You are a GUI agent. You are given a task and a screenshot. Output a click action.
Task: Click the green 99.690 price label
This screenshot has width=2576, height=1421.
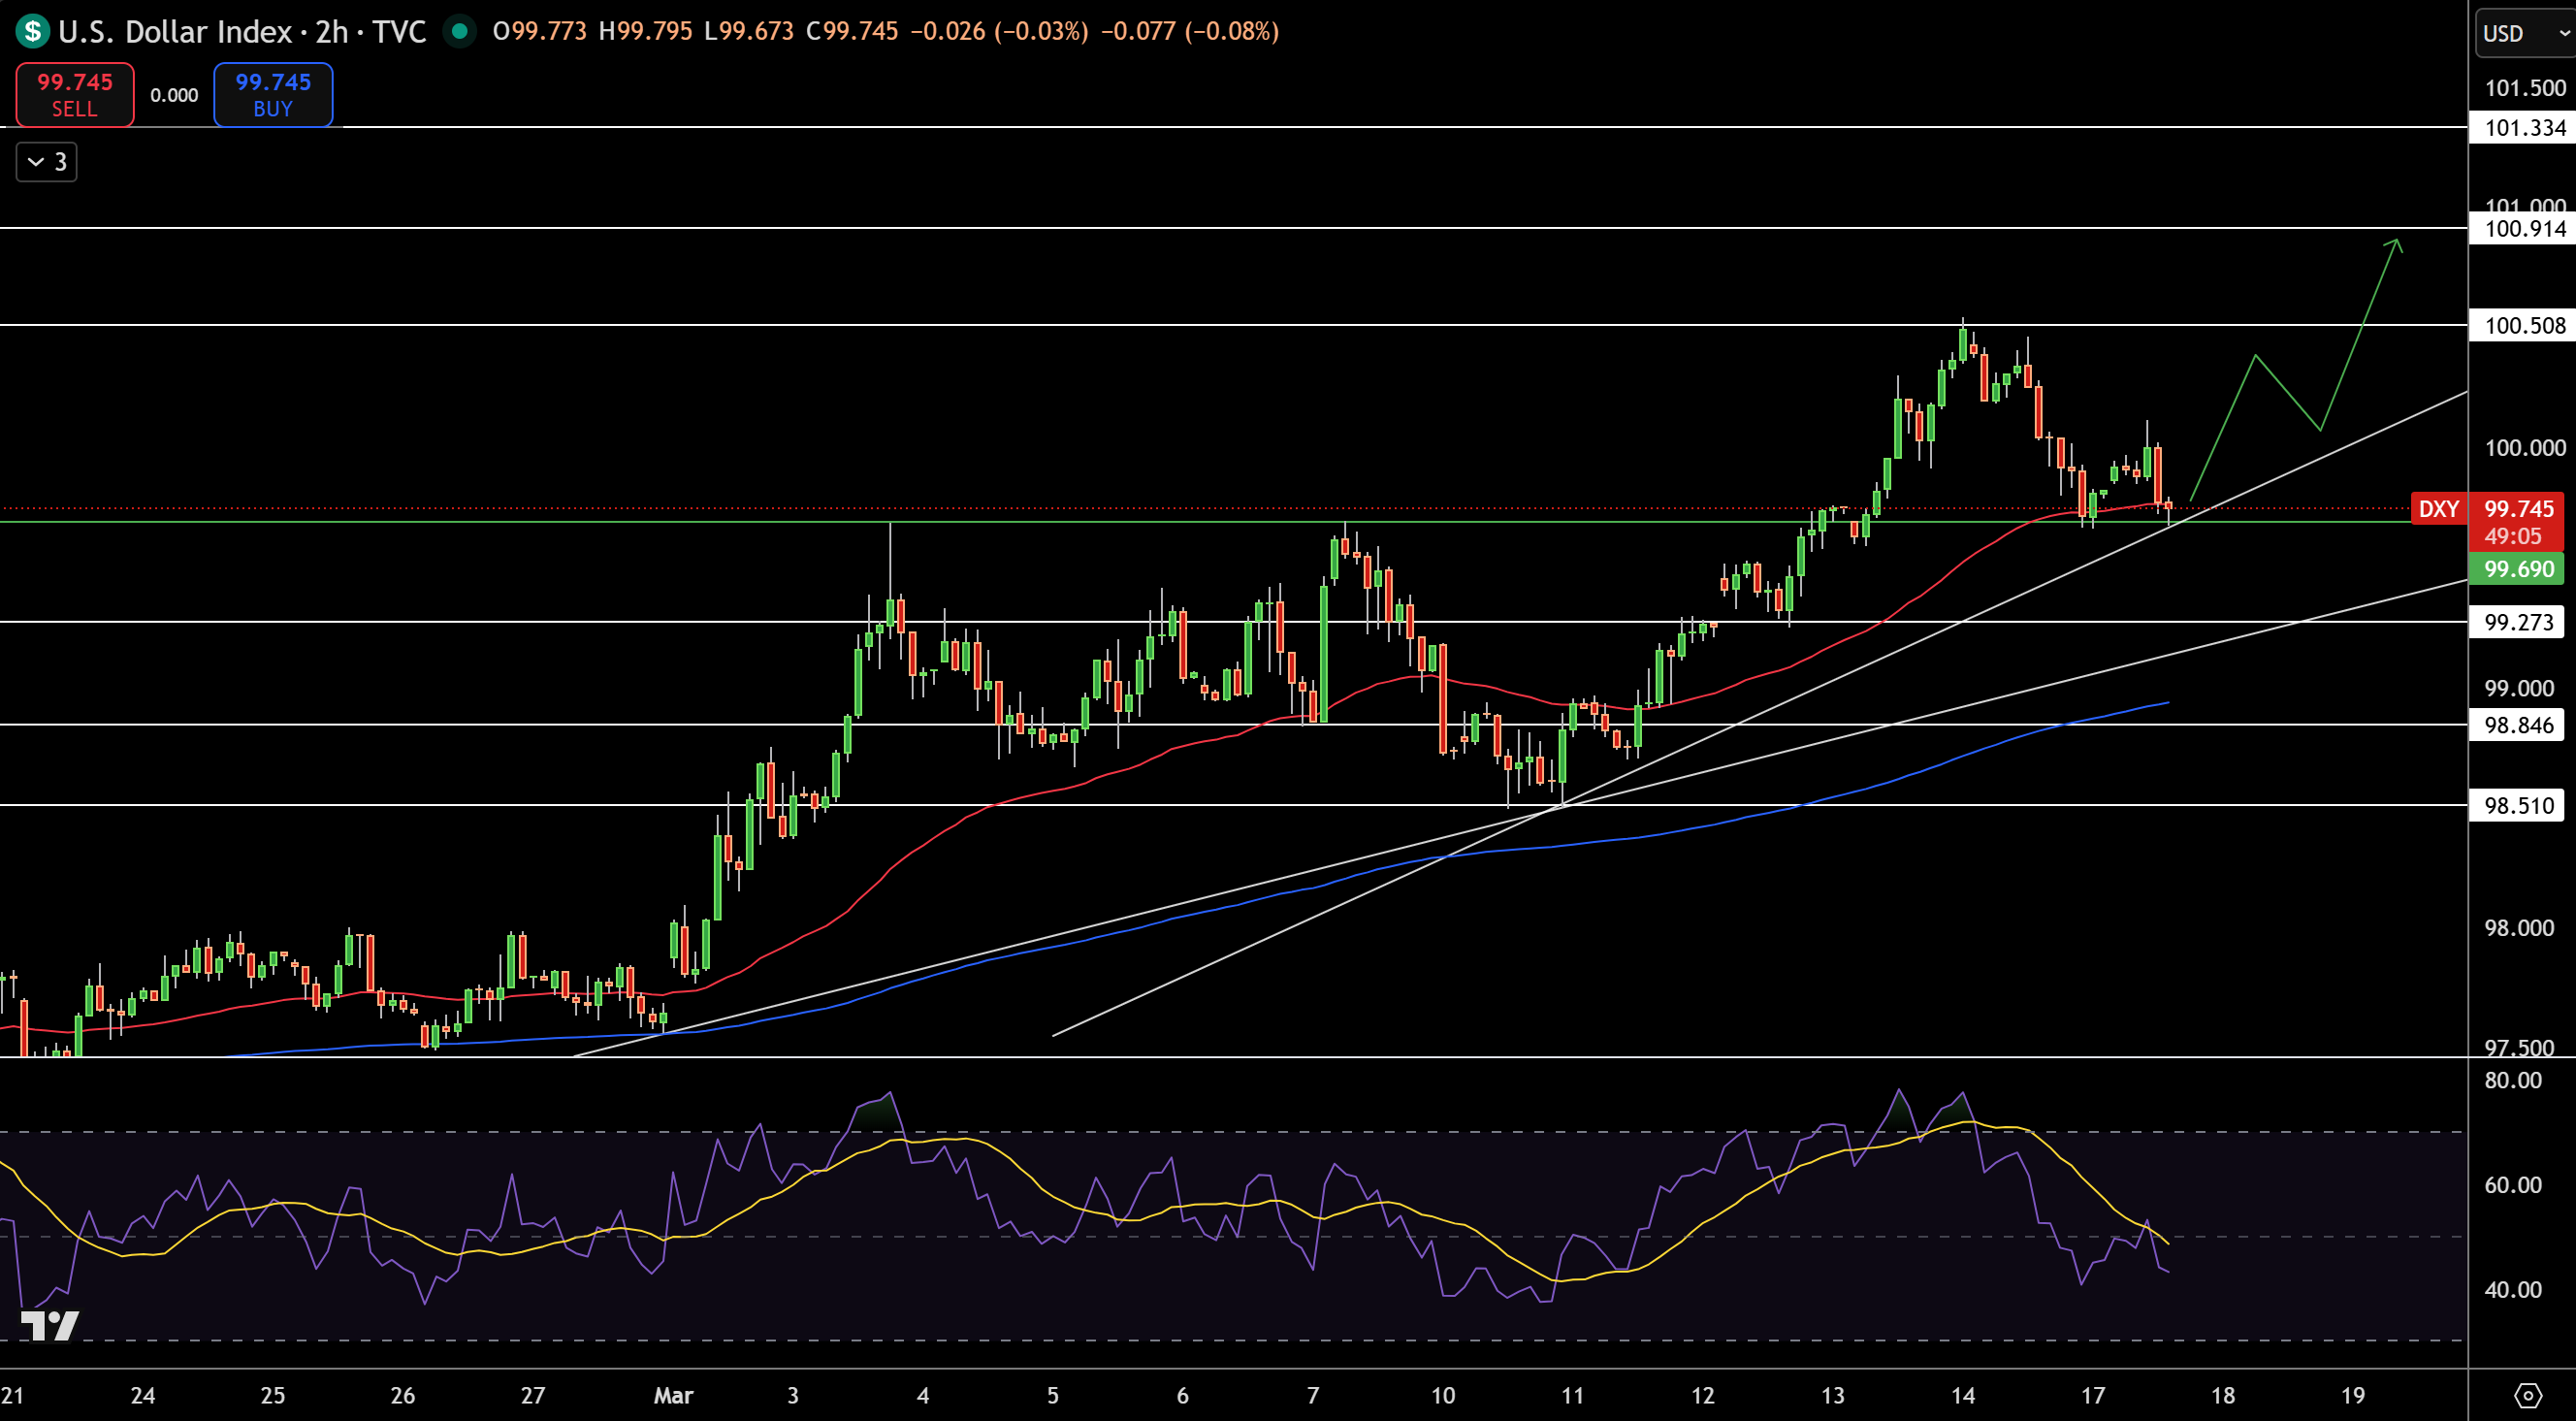tap(2517, 569)
